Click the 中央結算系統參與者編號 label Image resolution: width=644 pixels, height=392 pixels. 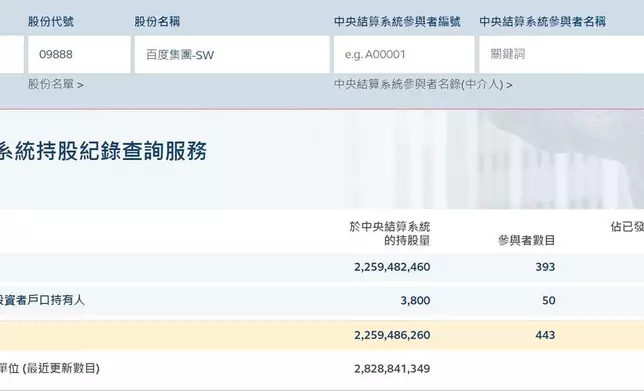coord(397,21)
